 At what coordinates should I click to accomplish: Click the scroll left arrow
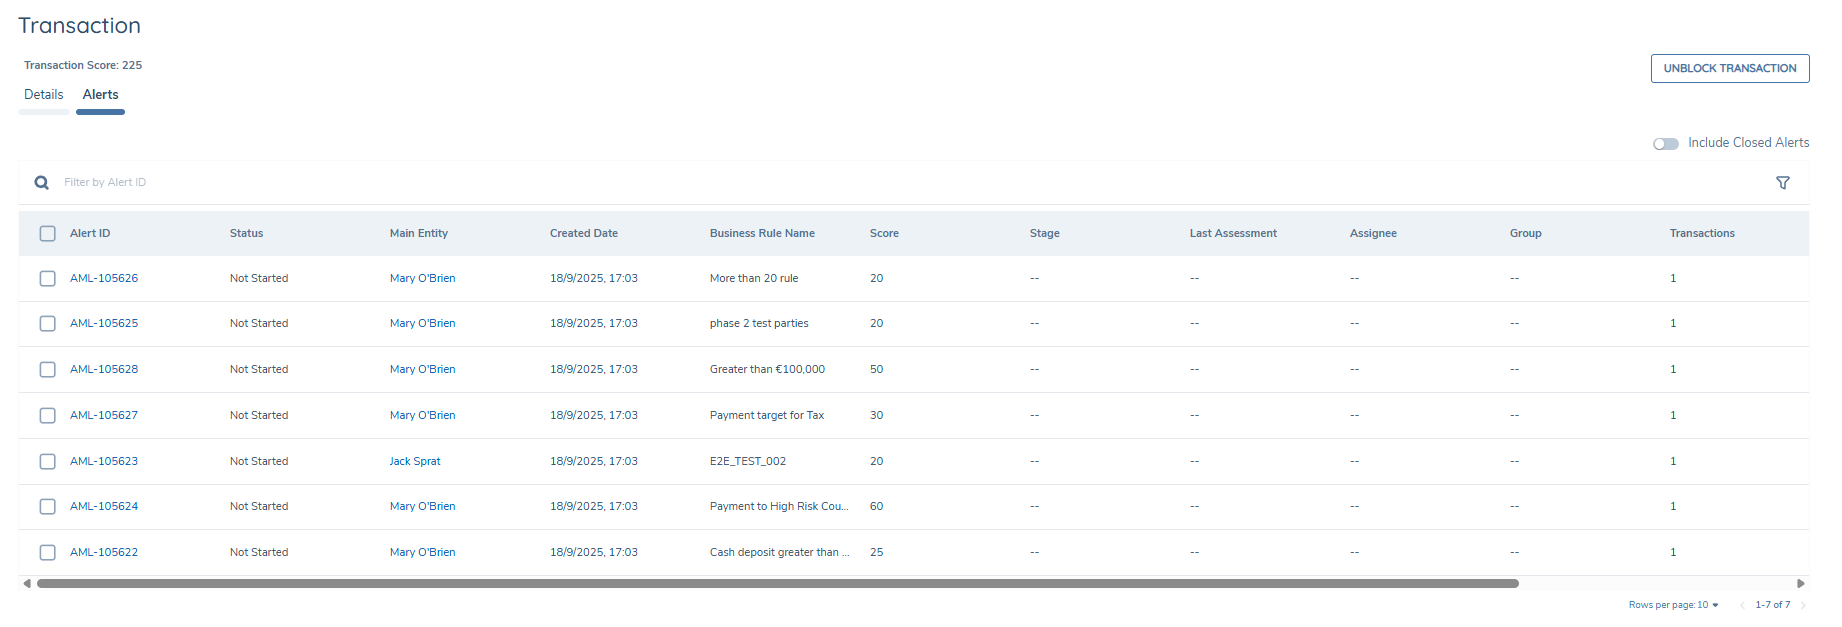27,583
